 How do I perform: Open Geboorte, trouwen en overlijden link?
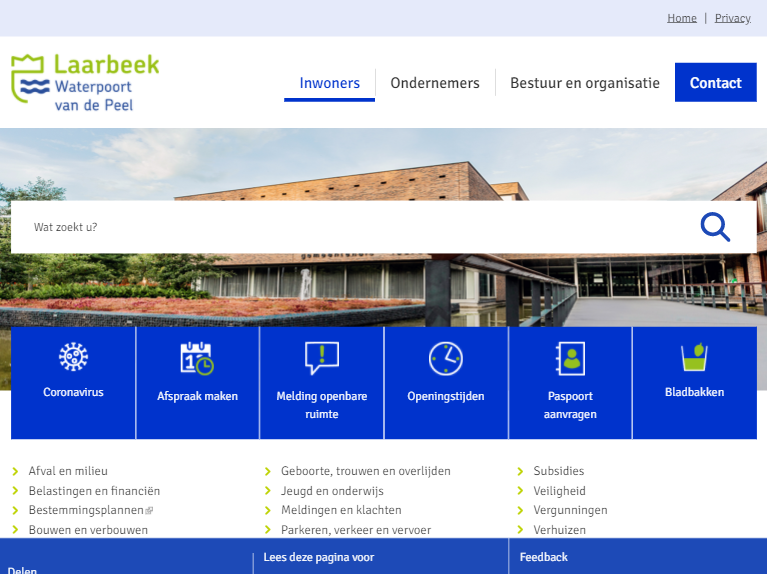(365, 471)
